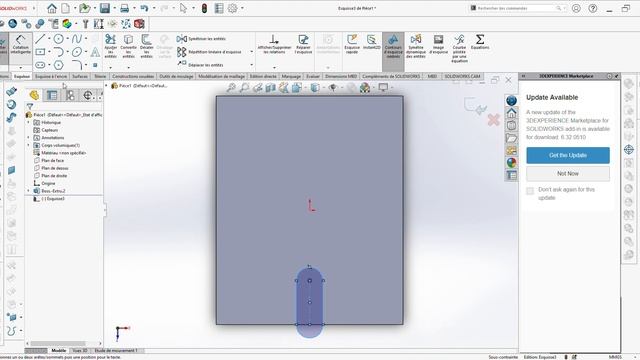Open Déplacer les entités dropdown arrow
Image resolution: width=640 pixels, height=360 pixels.
click(251, 65)
